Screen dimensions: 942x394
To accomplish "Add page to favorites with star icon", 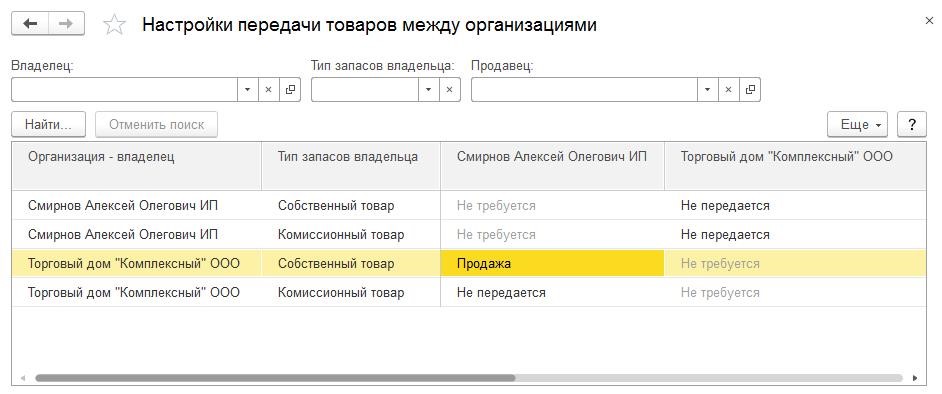I will [x=115, y=25].
